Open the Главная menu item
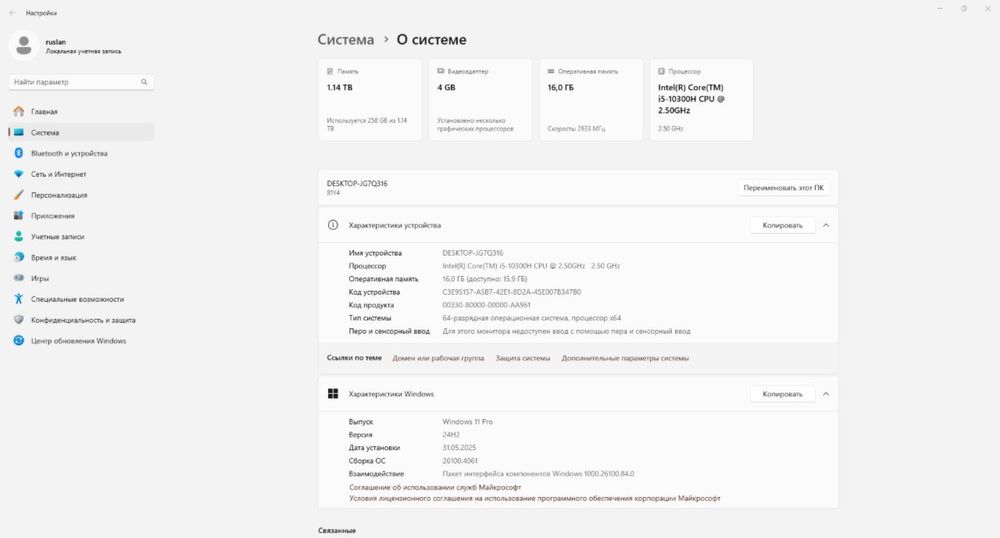The width and height of the screenshot is (1000, 538). tap(81, 112)
